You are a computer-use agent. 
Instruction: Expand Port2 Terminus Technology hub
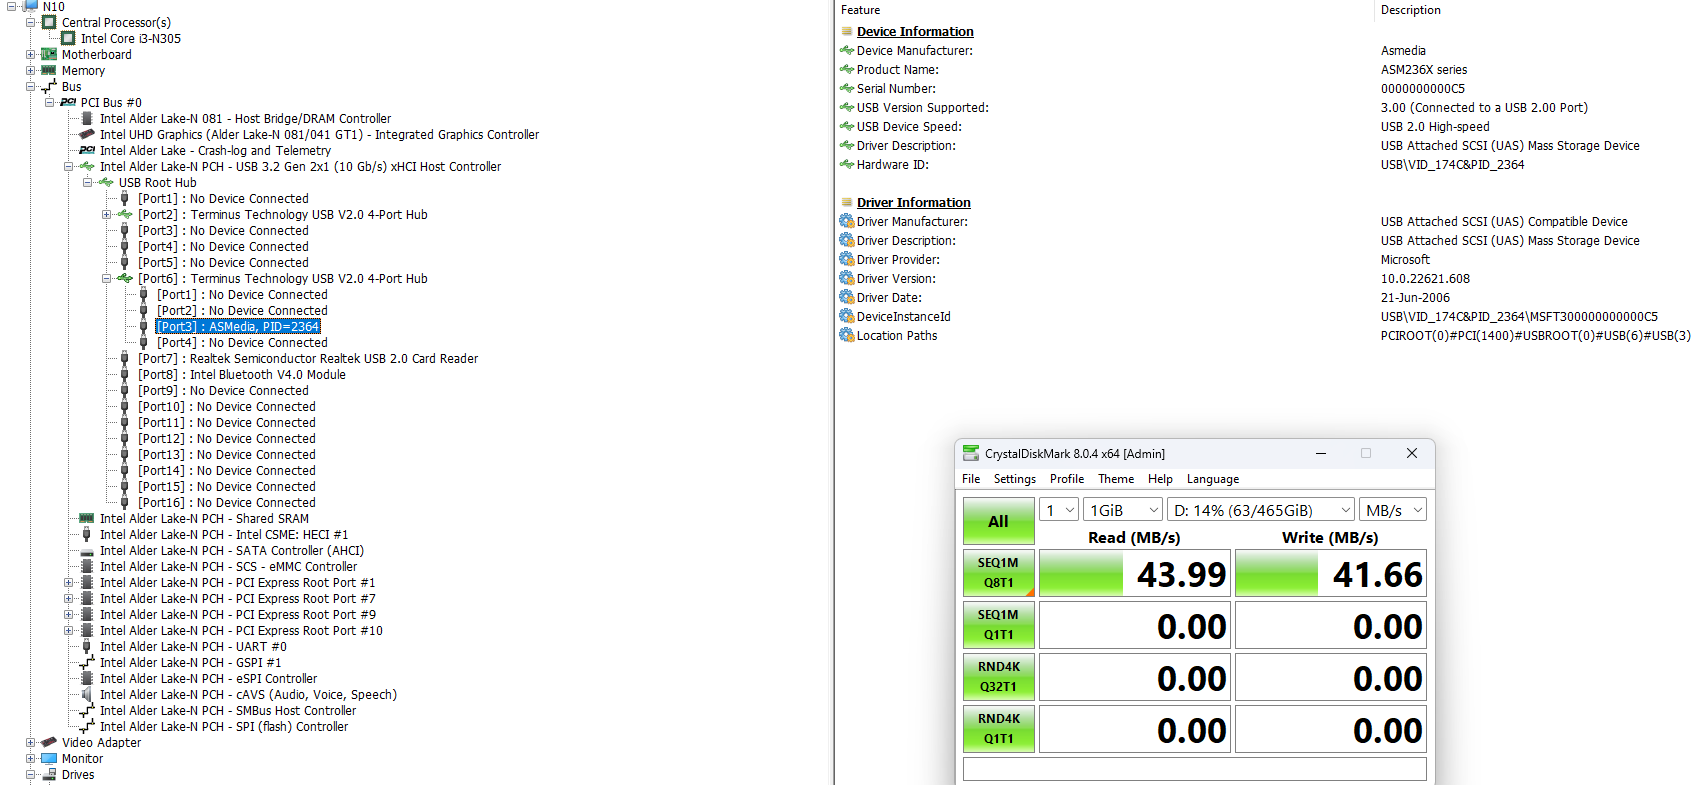pyautogui.click(x=106, y=214)
